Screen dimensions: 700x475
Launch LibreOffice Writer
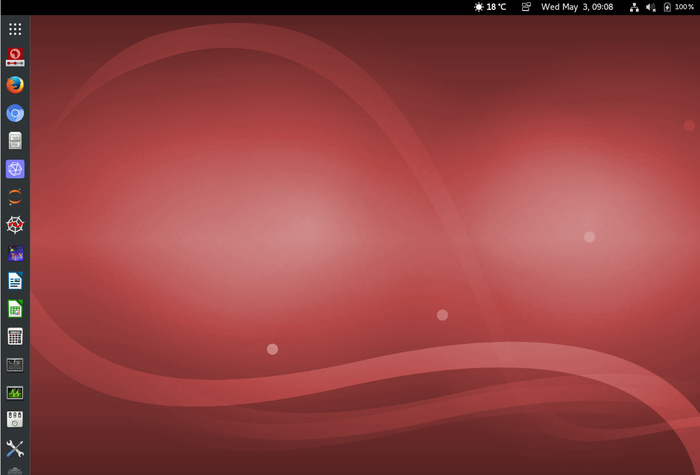coord(15,281)
